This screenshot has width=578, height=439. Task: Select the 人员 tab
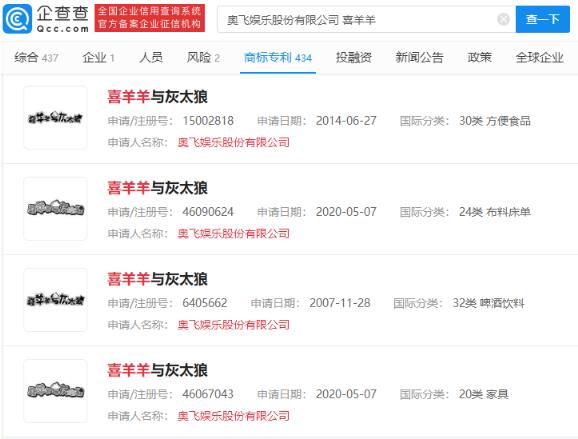click(151, 58)
